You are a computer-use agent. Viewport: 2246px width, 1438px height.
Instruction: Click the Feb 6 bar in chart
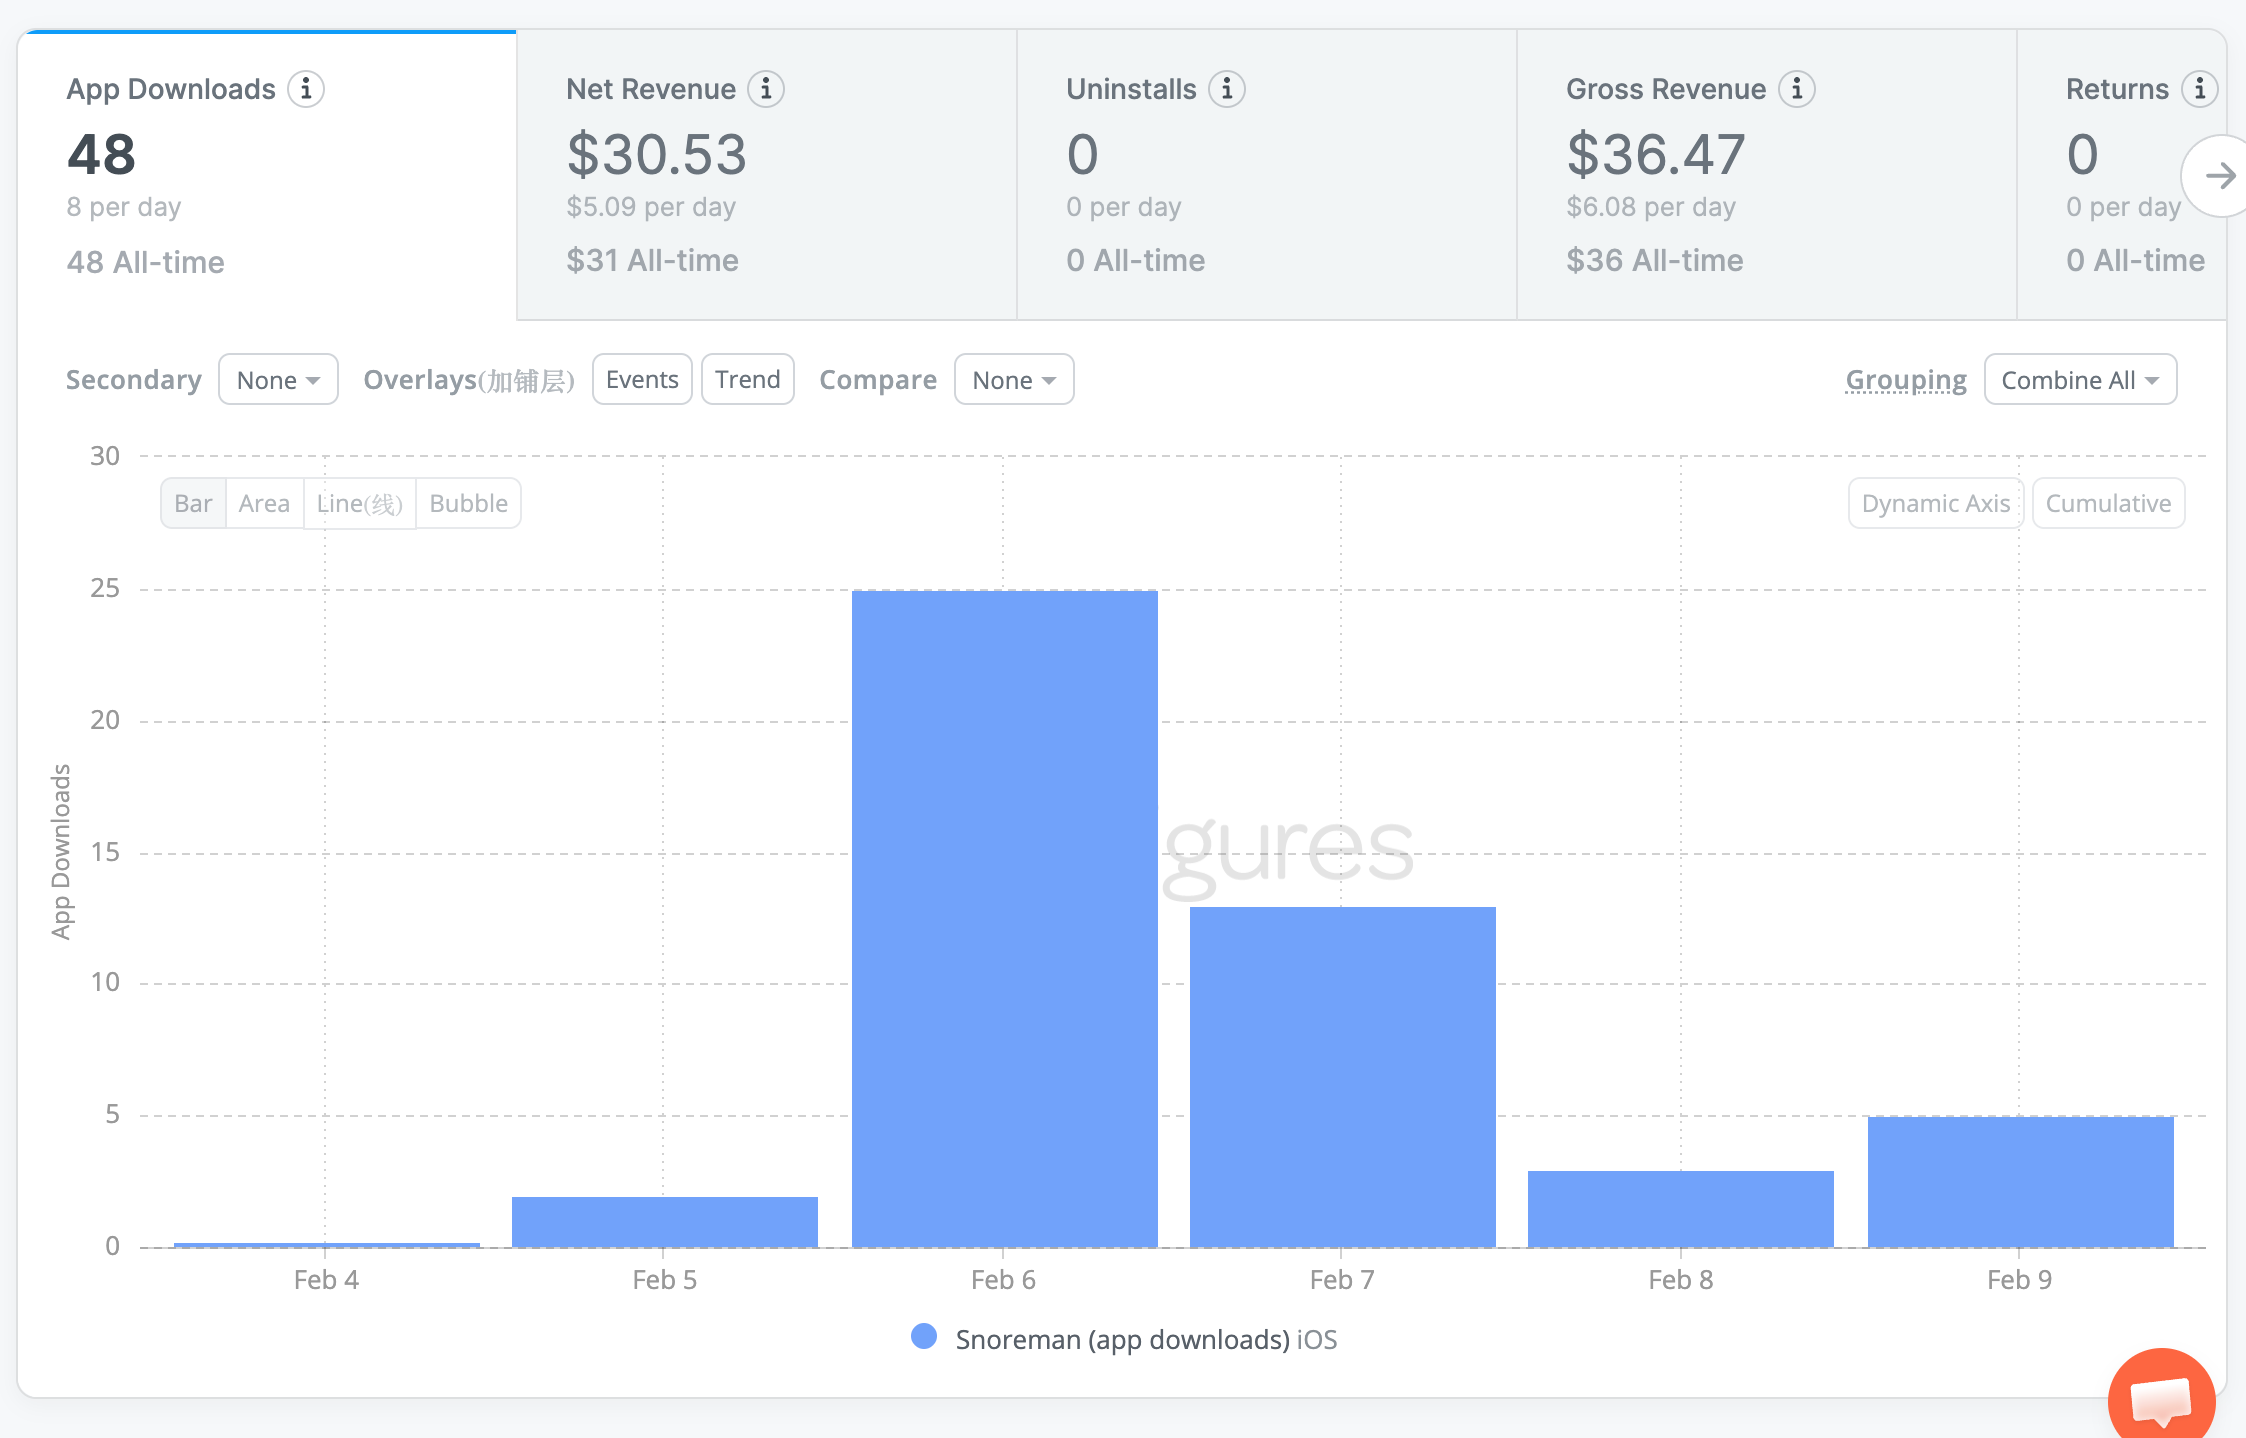click(1004, 918)
